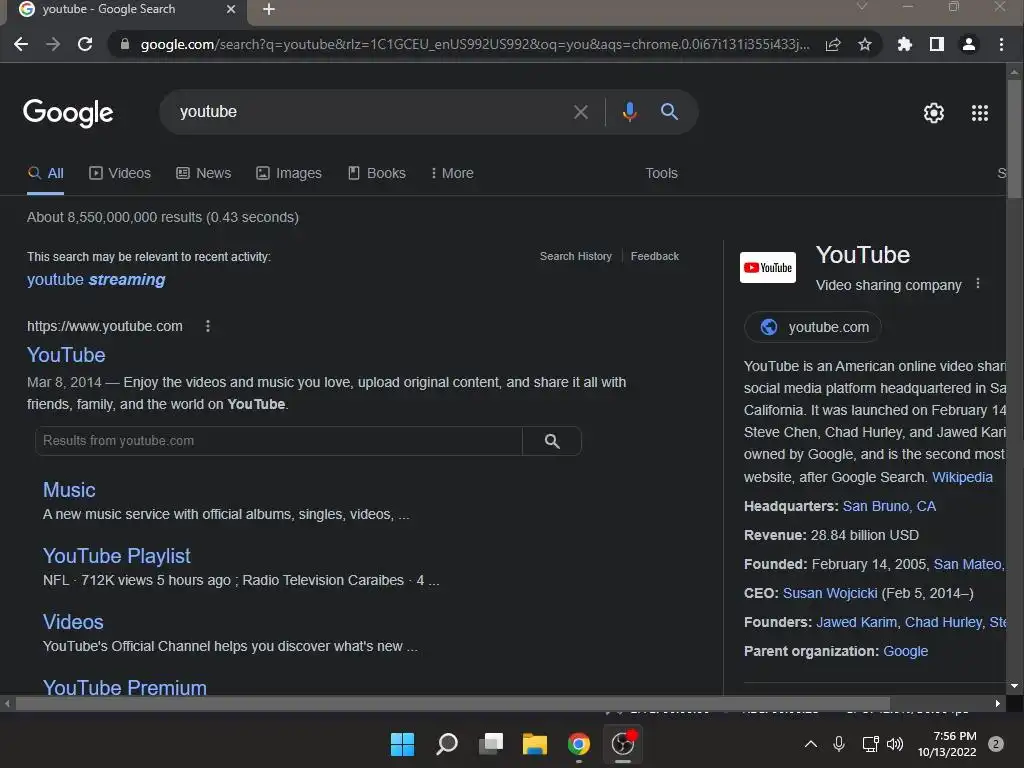The height and width of the screenshot is (768, 1024).
Task: Open a new browser tab with plus
Action: coord(268,9)
